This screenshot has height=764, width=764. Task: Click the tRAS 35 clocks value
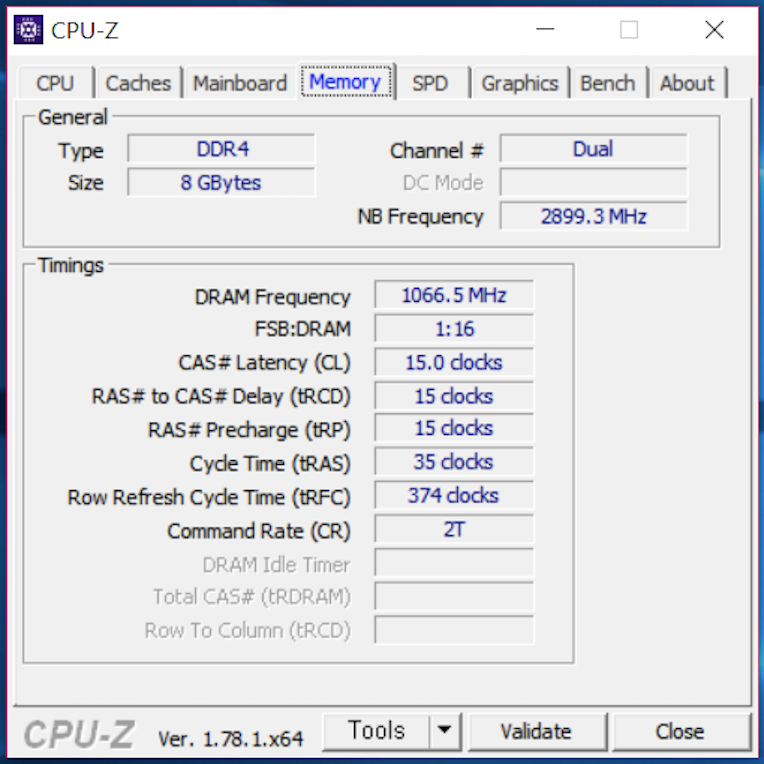454,461
